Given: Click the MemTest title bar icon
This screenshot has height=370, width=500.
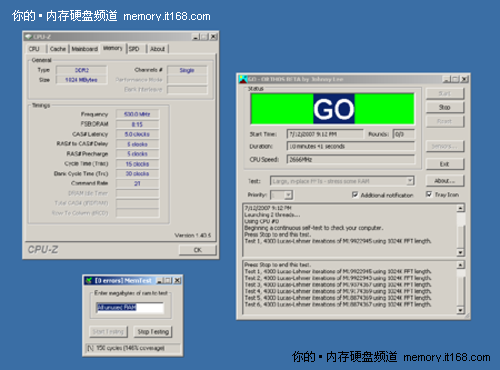Looking at the screenshot, I should click(89, 281).
